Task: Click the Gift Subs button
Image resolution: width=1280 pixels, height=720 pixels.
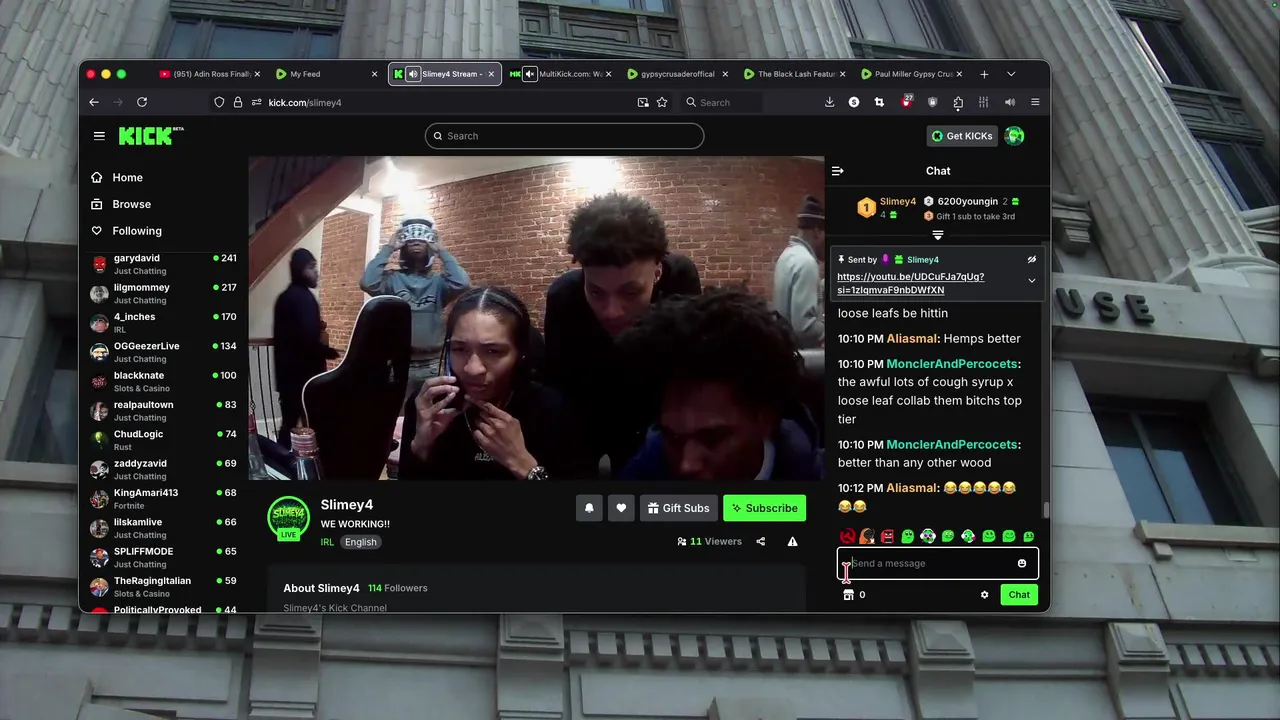Action: (x=678, y=508)
